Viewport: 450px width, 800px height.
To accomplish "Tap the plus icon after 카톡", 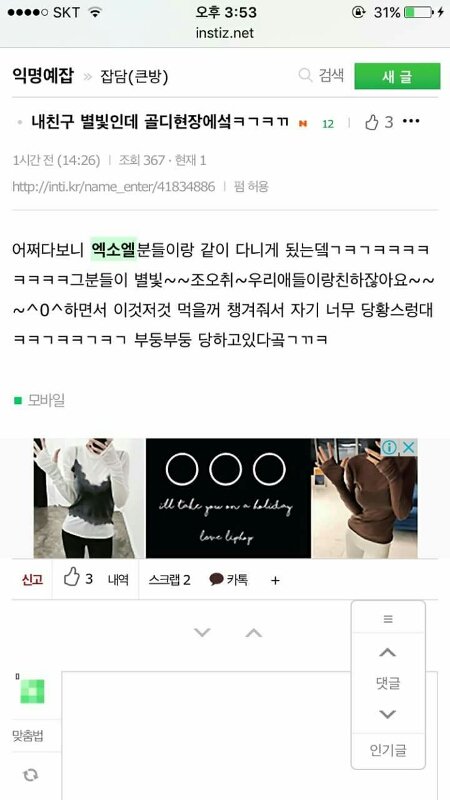I will 276,580.
